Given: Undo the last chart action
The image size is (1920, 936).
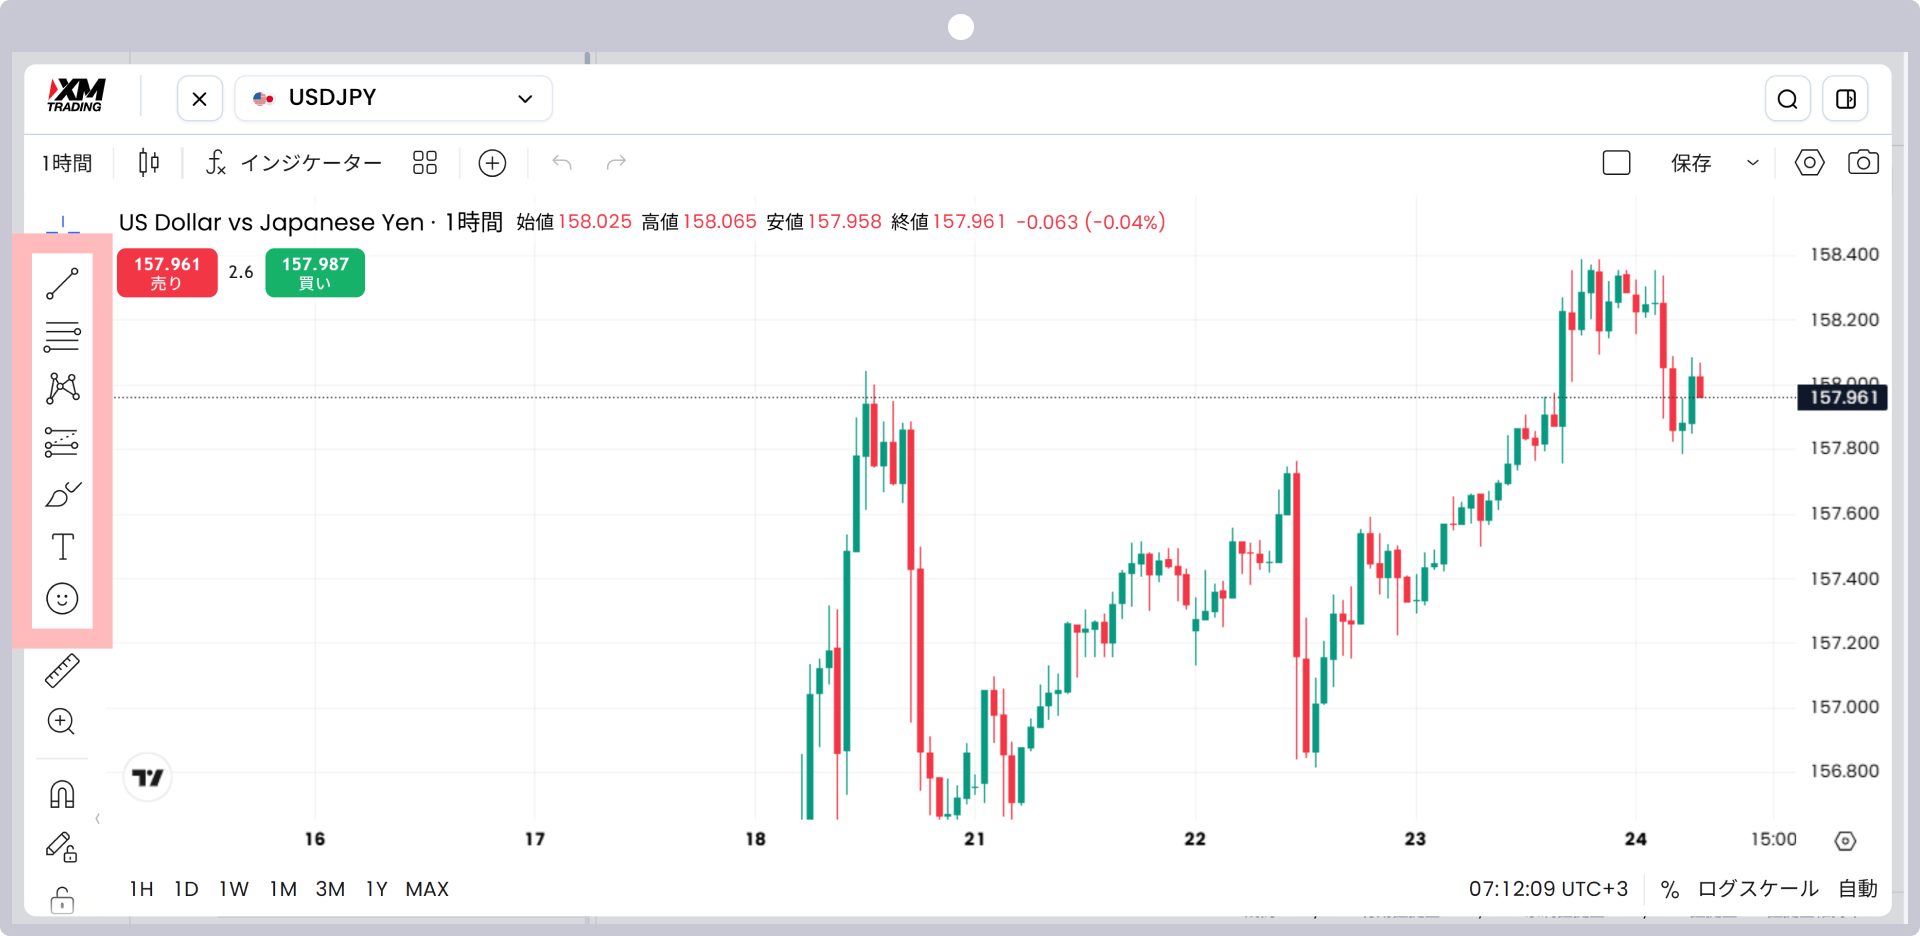Looking at the screenshot, I should pos(562,163).
